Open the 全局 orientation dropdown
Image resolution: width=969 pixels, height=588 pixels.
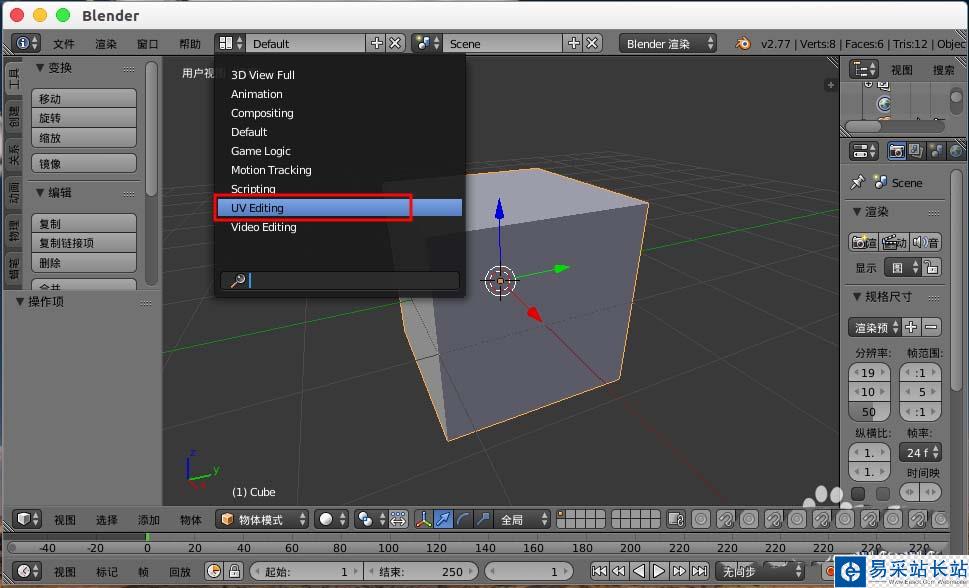[523, 519]
